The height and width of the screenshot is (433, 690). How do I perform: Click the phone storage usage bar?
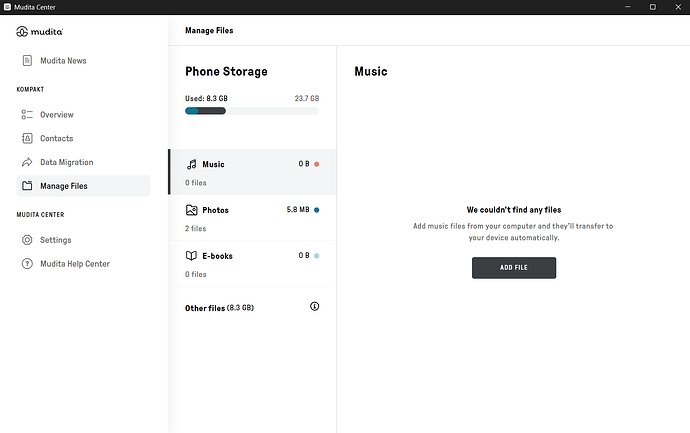click(252, 111)
